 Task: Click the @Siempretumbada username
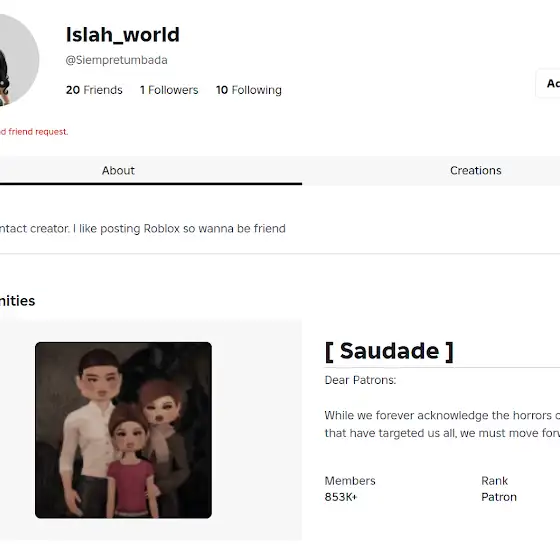click(x=116, y=60)
